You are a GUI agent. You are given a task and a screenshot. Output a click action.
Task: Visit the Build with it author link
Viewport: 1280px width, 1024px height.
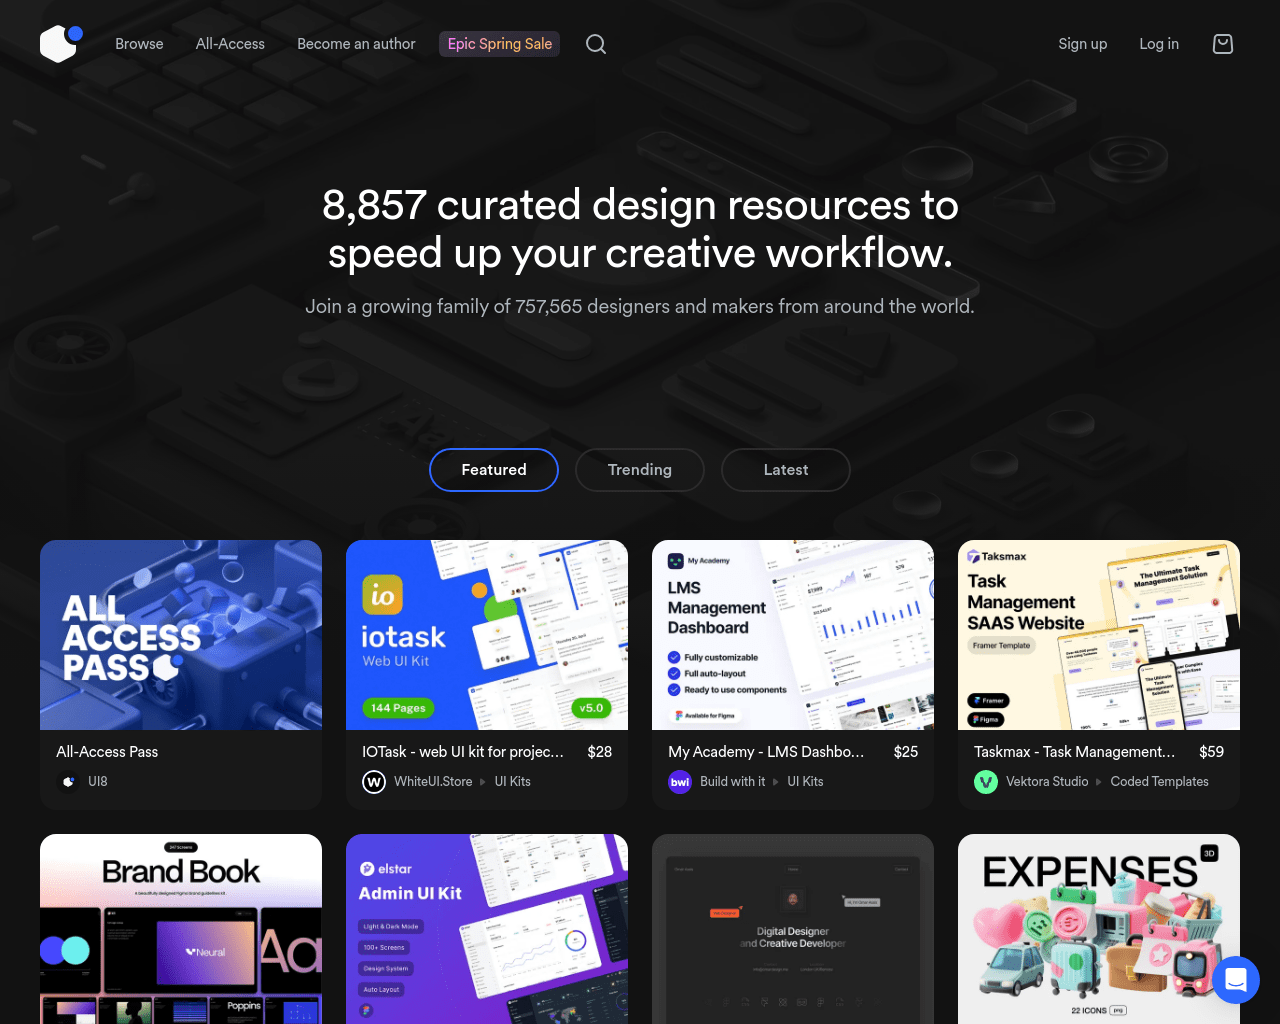733,782
